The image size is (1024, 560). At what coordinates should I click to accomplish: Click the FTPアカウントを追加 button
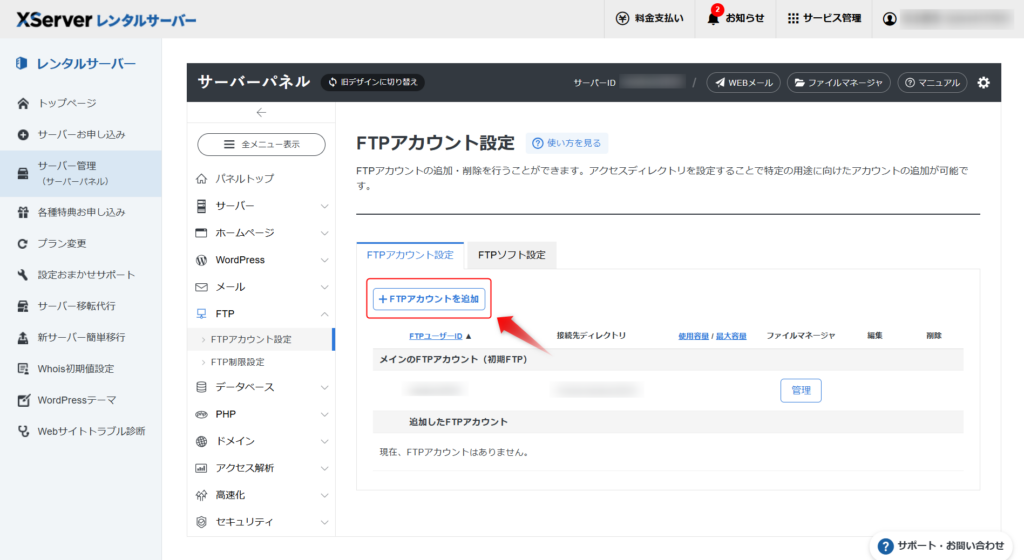(429, 299)
